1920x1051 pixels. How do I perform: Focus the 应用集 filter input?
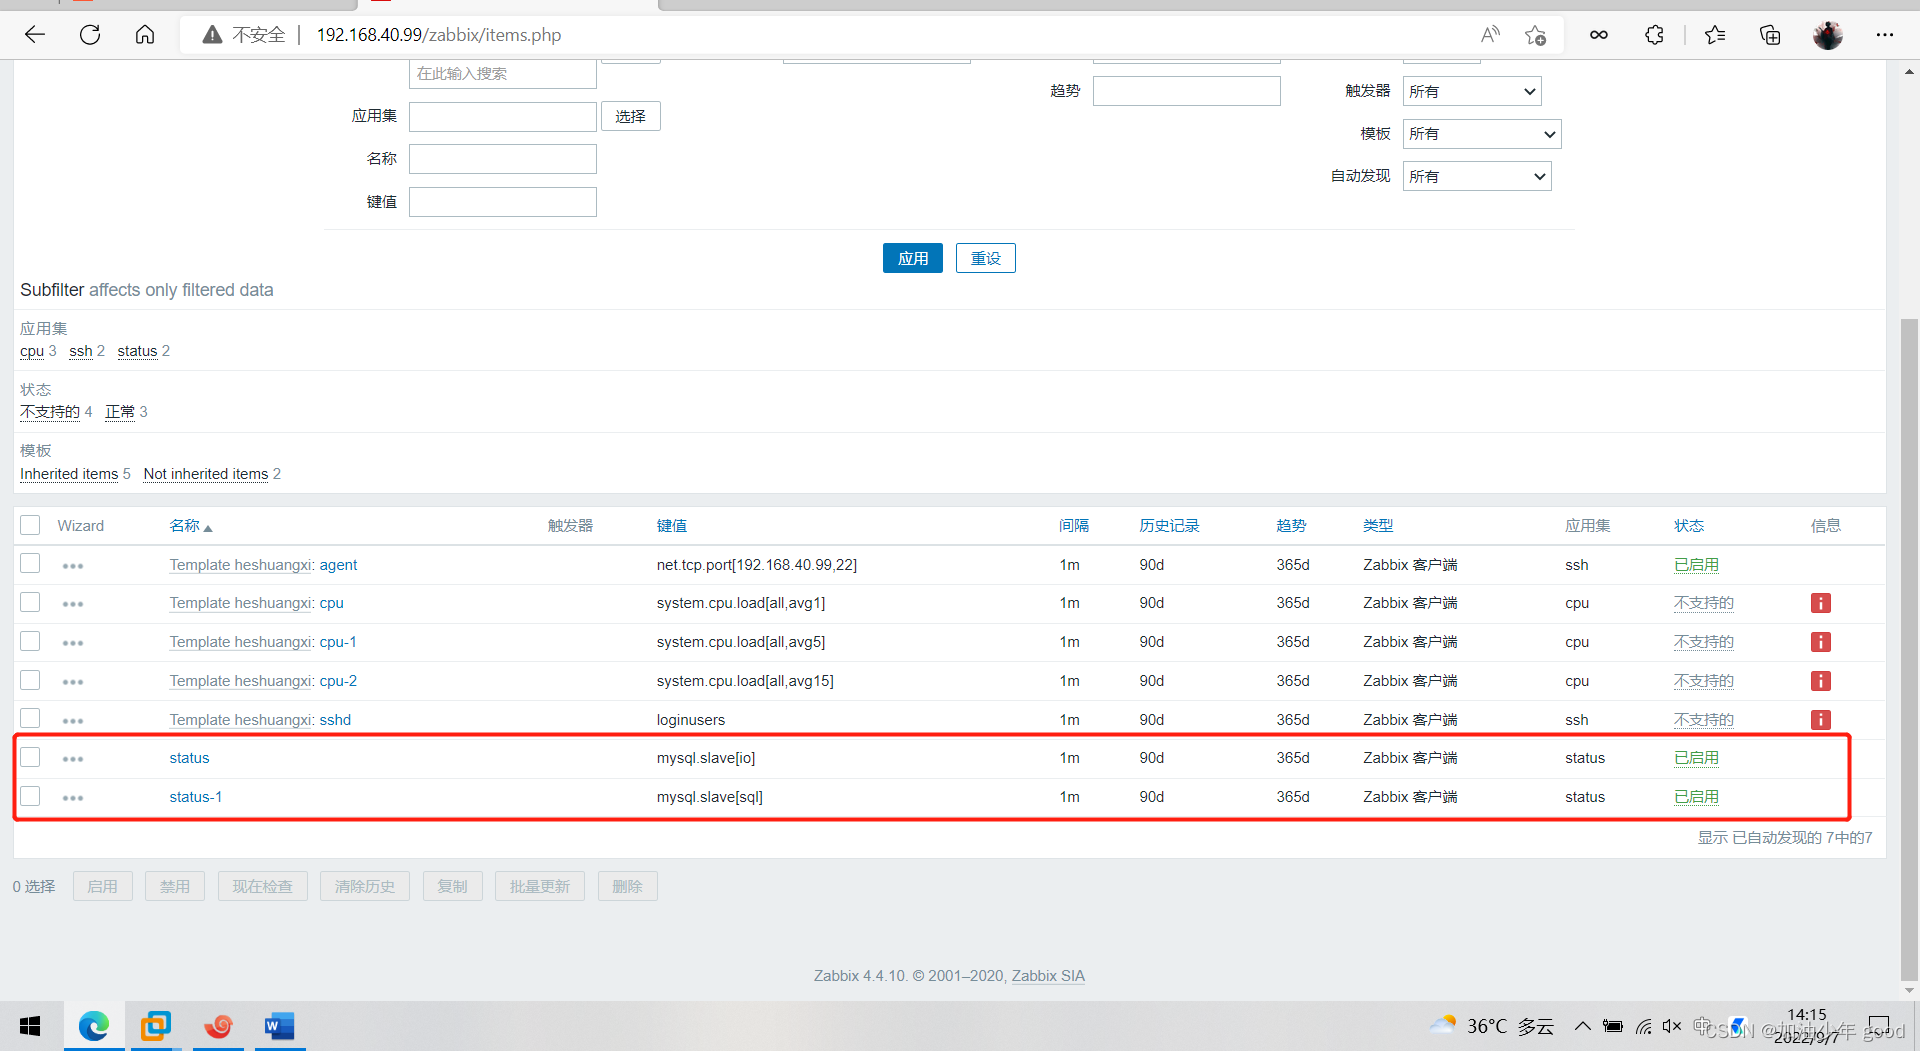503,117
